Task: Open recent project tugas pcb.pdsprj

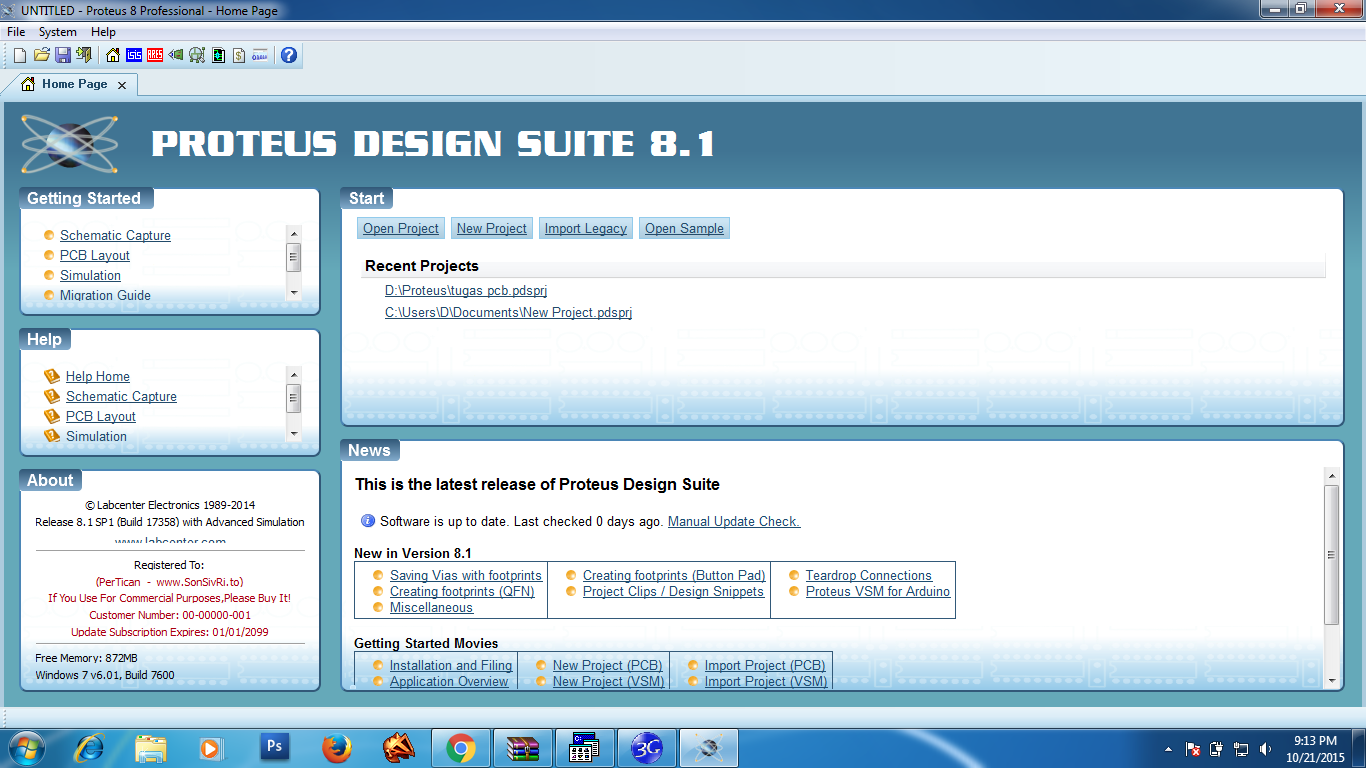Action: (x=466, y=290)
